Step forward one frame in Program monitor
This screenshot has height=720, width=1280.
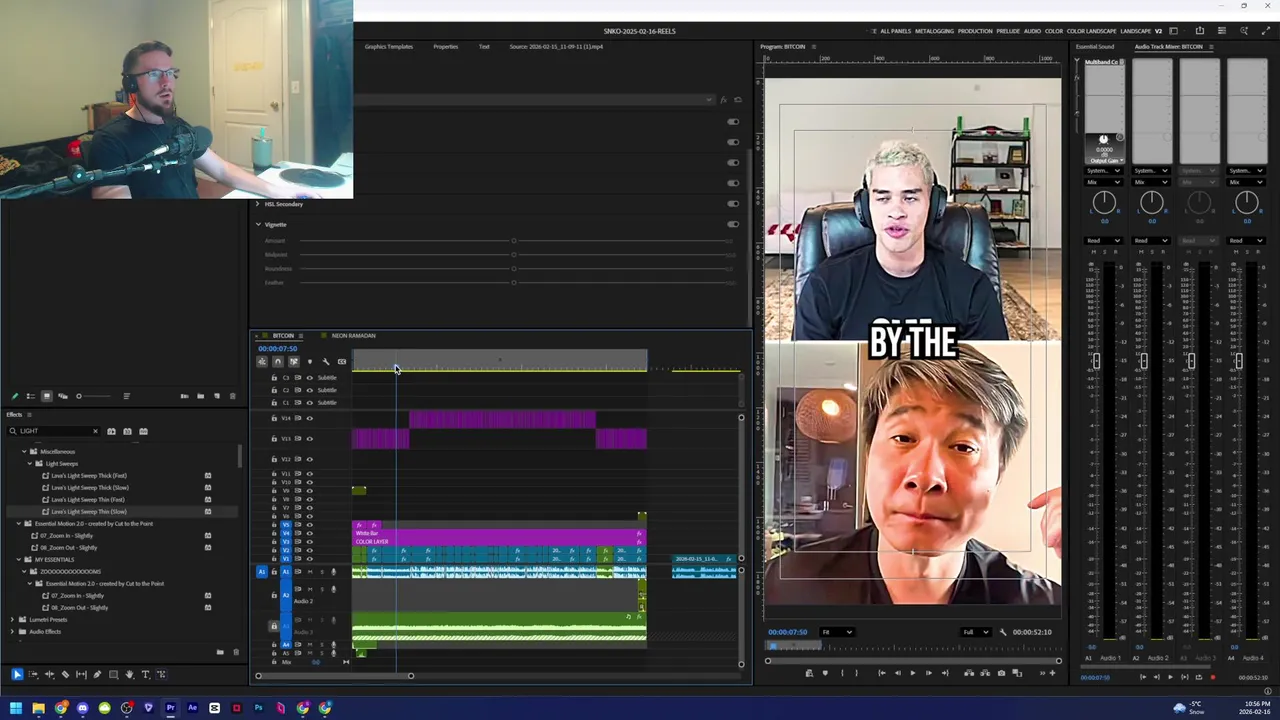(x=928, y=673)
